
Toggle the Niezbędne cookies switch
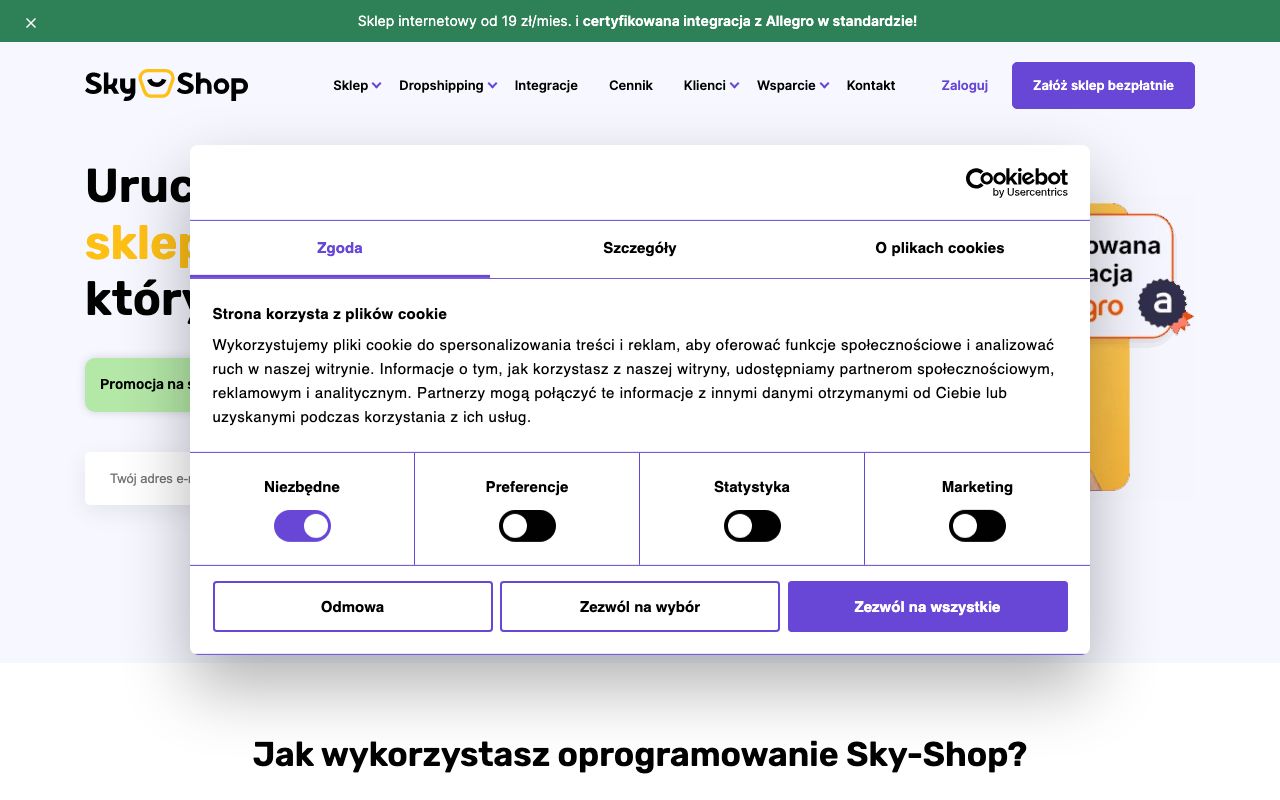click(302, 526)
